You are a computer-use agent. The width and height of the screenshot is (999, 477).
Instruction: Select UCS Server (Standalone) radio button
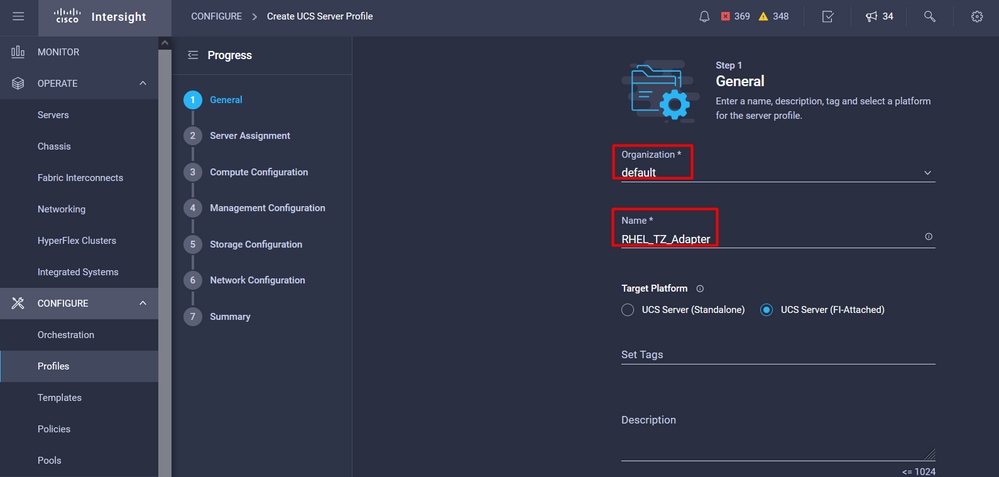click(x=628, y=310)
